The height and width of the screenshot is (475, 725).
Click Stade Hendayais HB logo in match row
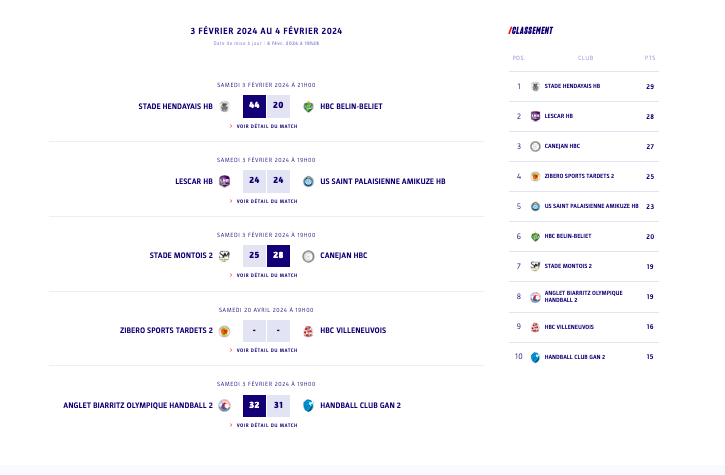point(224,106)
